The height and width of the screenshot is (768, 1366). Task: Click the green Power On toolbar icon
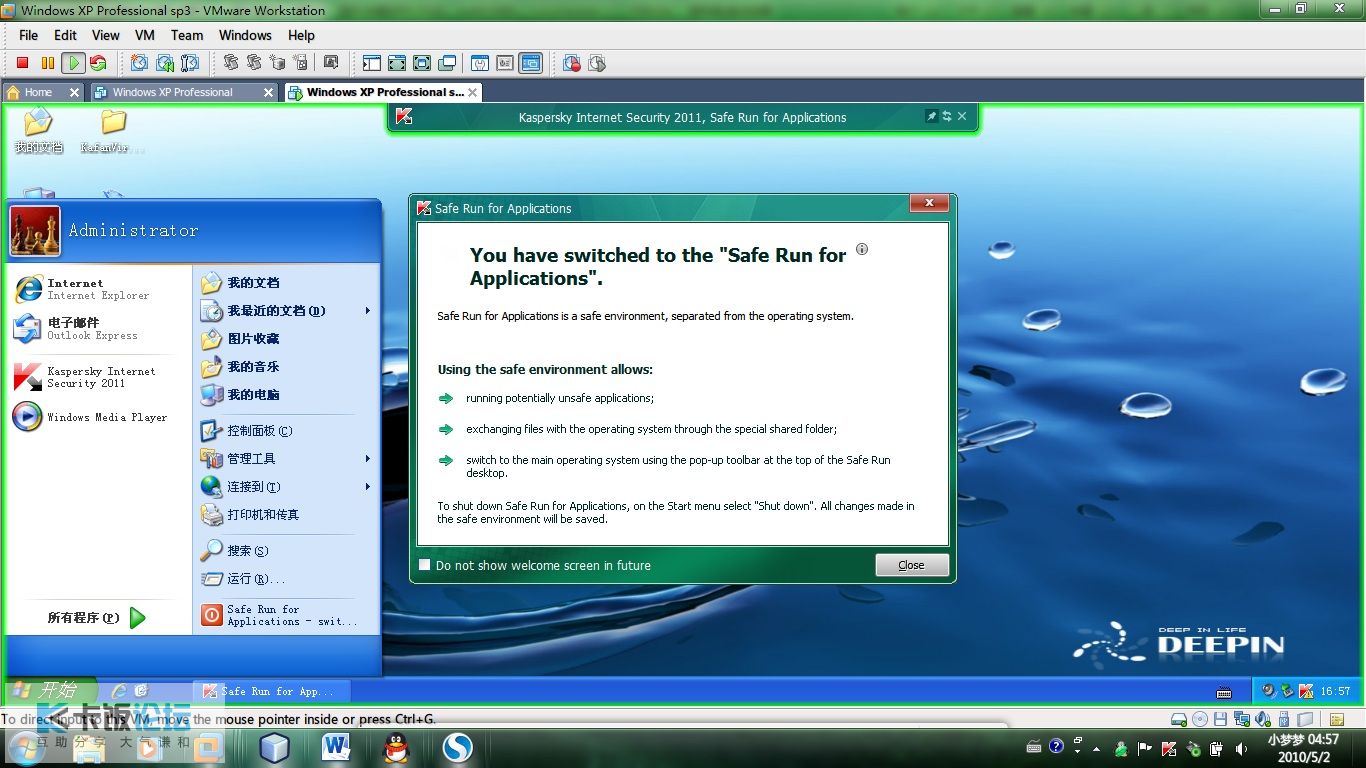point(73,63)
